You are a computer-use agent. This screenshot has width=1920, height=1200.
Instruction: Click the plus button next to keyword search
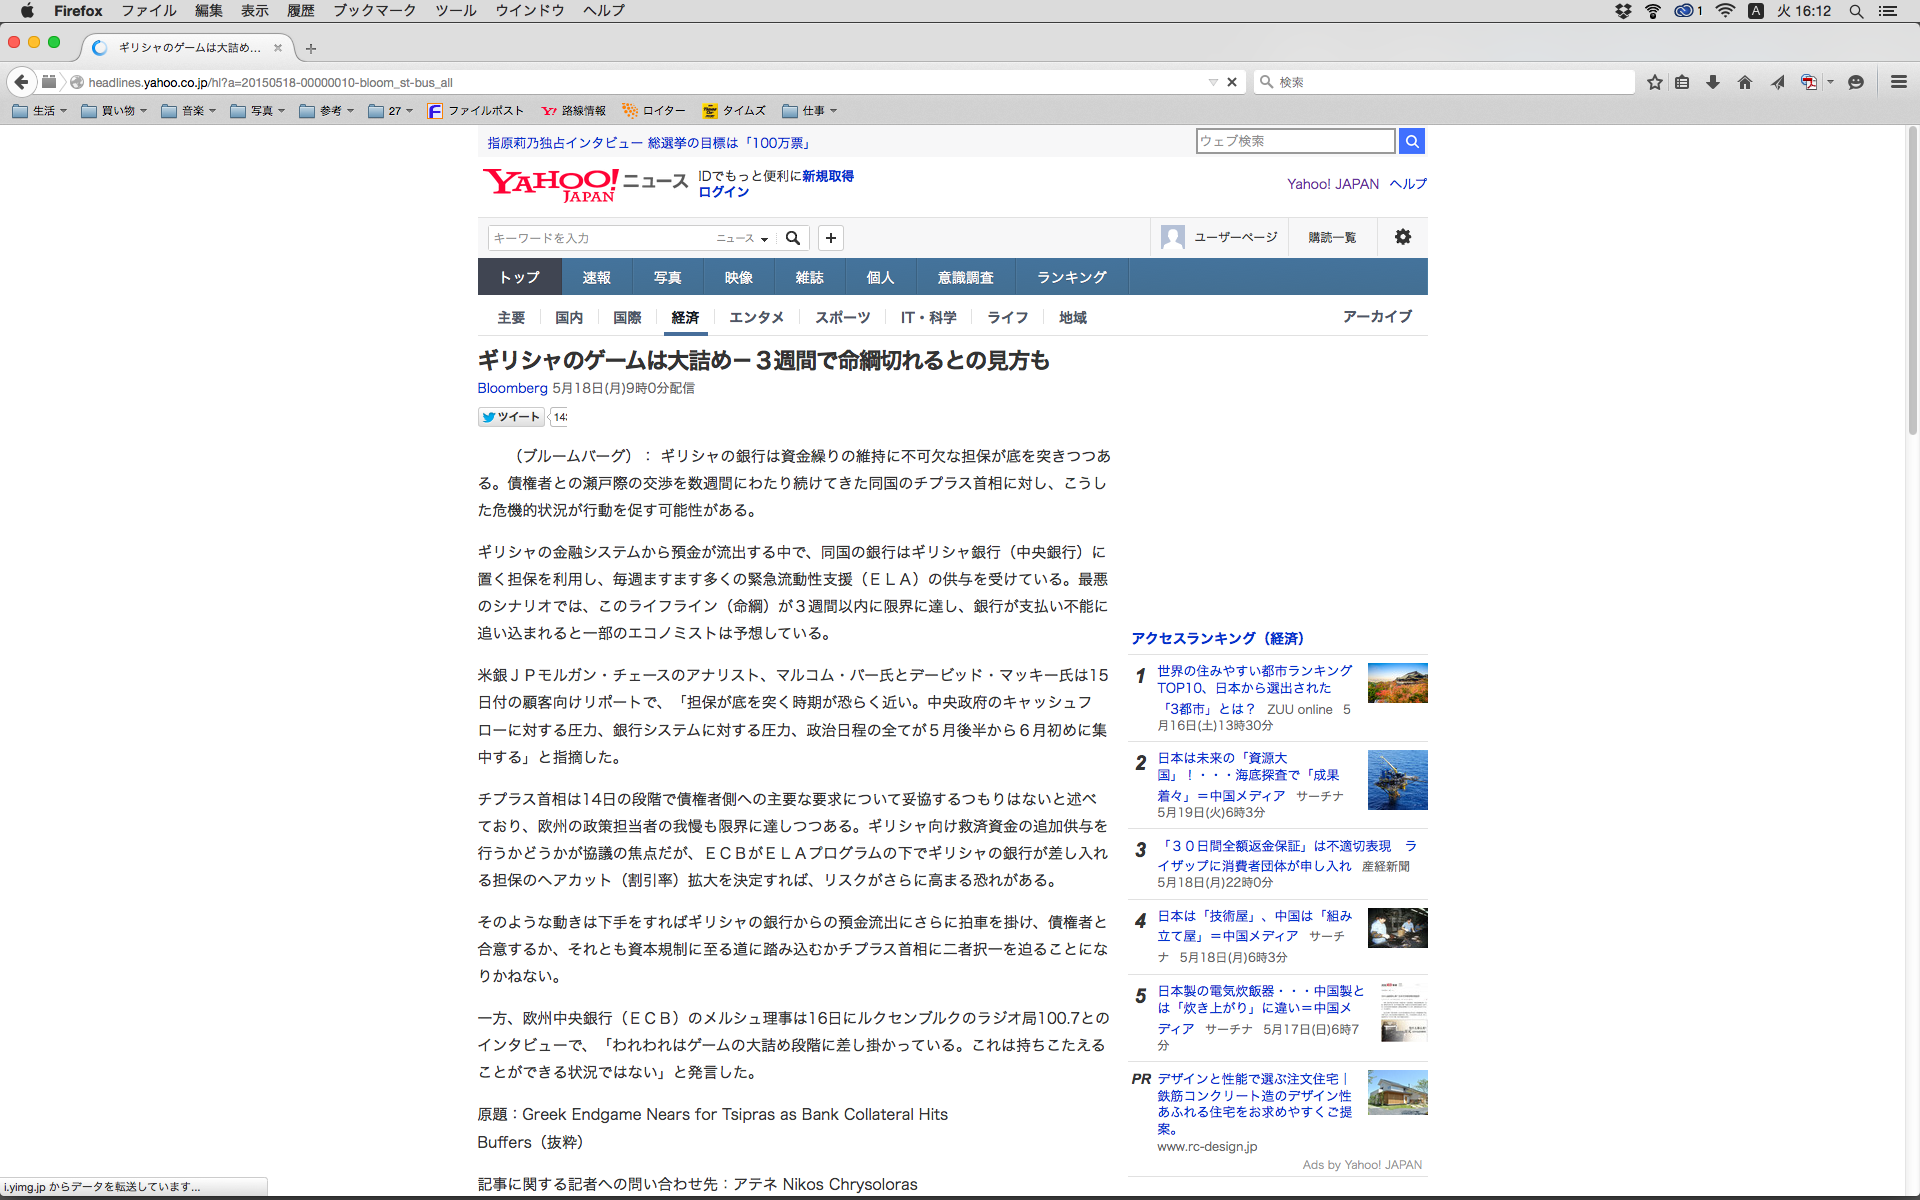tap(831, 238)
